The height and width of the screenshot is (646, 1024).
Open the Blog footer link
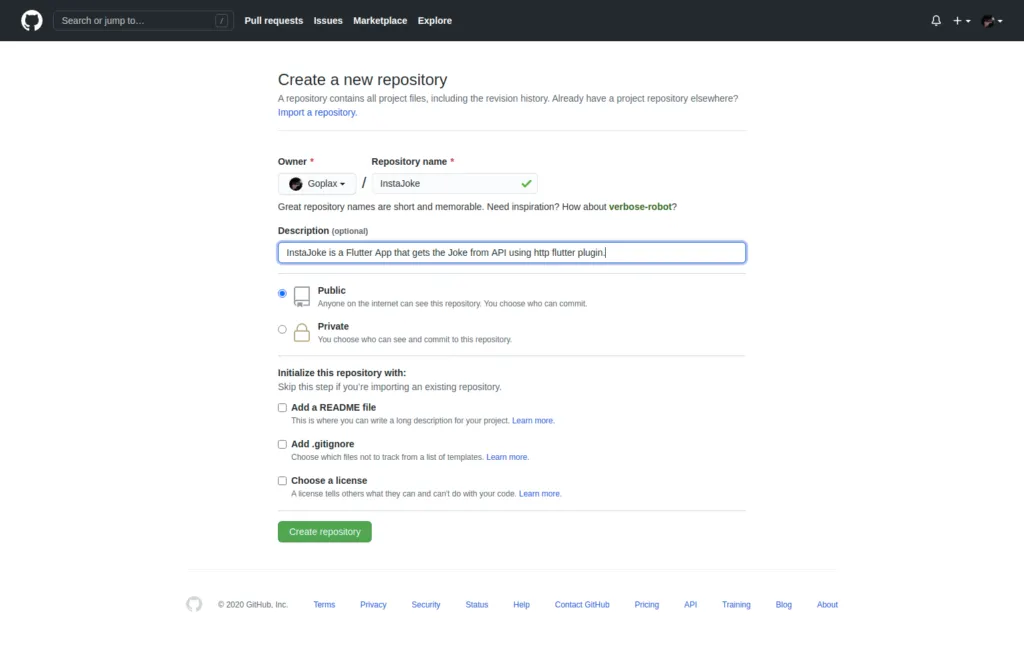pyautogui.click(x=784, y=605)
